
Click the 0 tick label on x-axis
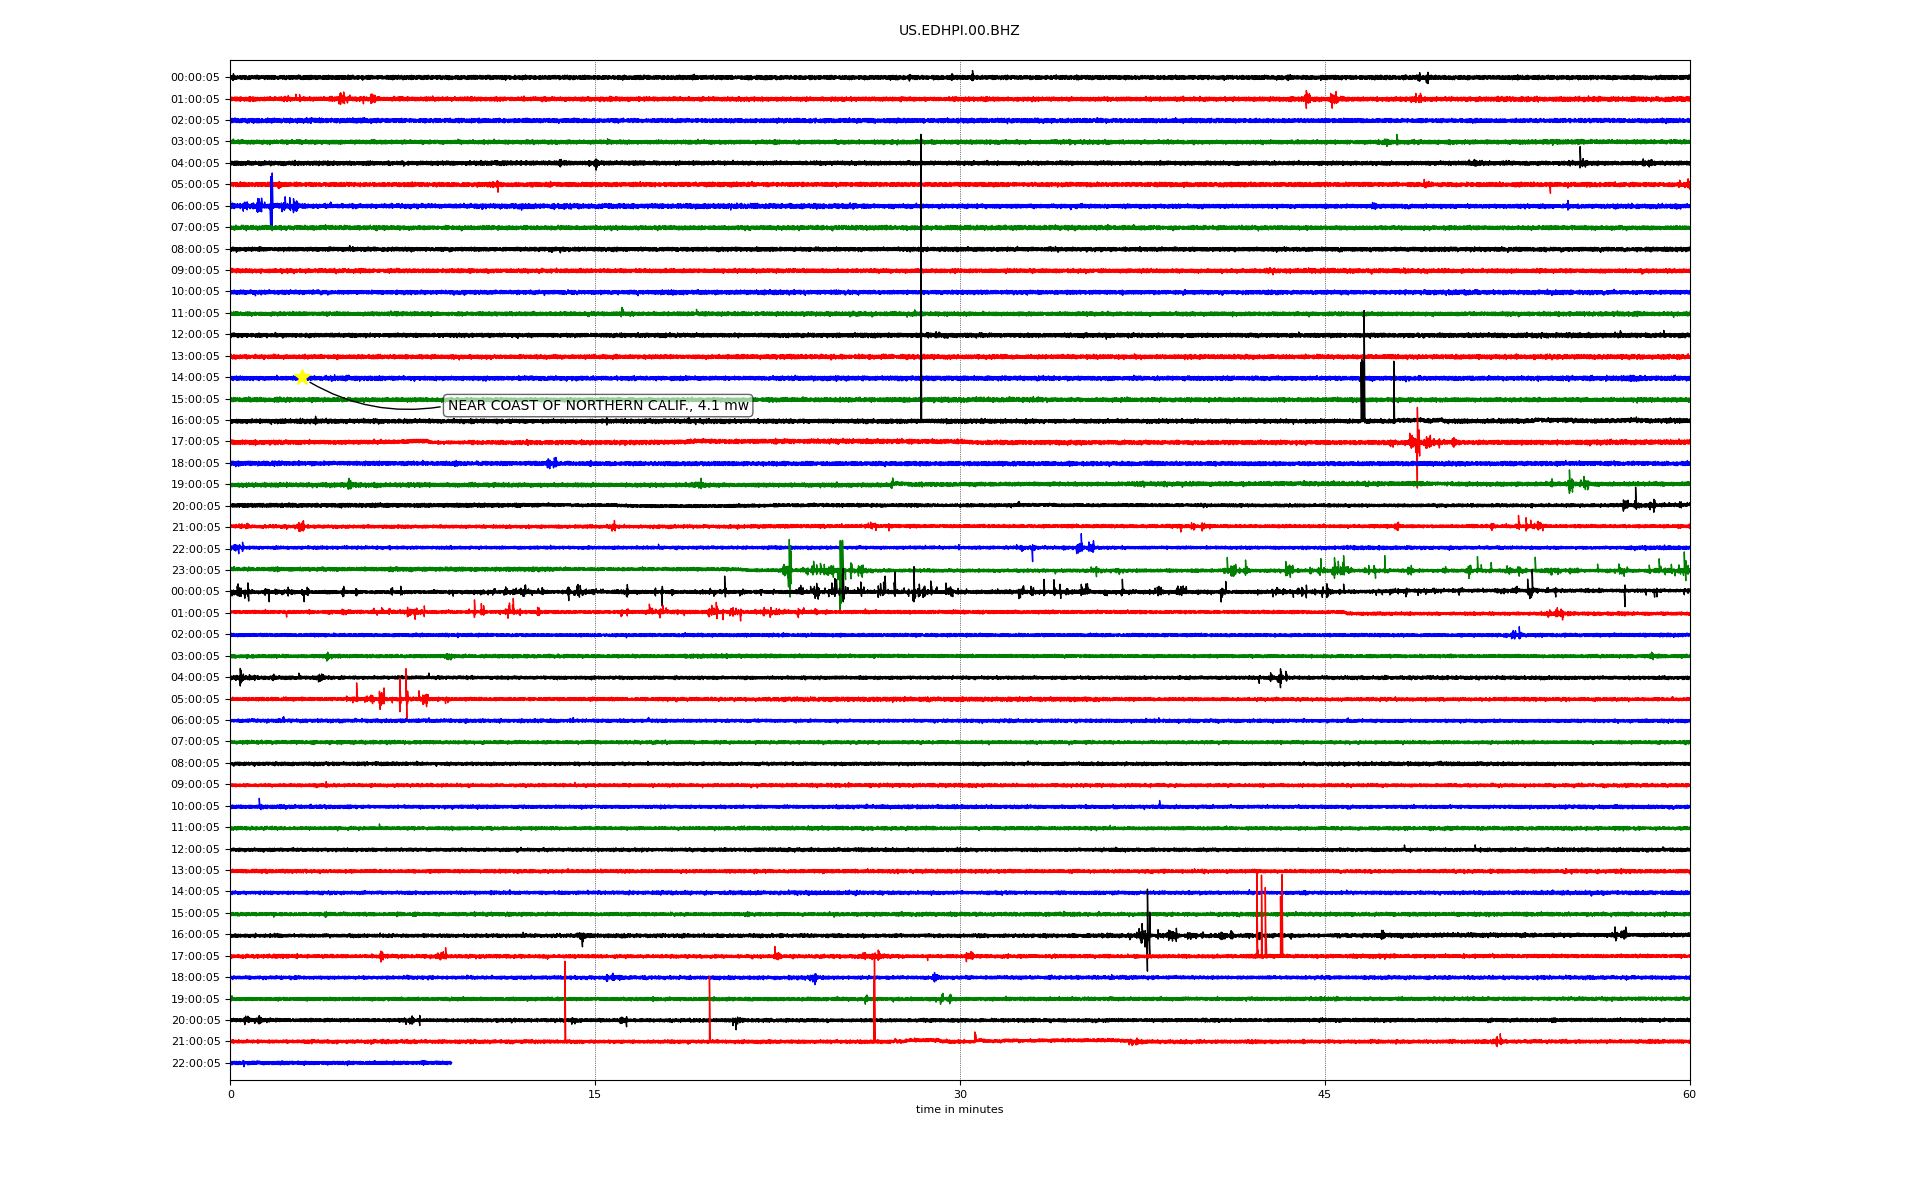pos(231,1094)
